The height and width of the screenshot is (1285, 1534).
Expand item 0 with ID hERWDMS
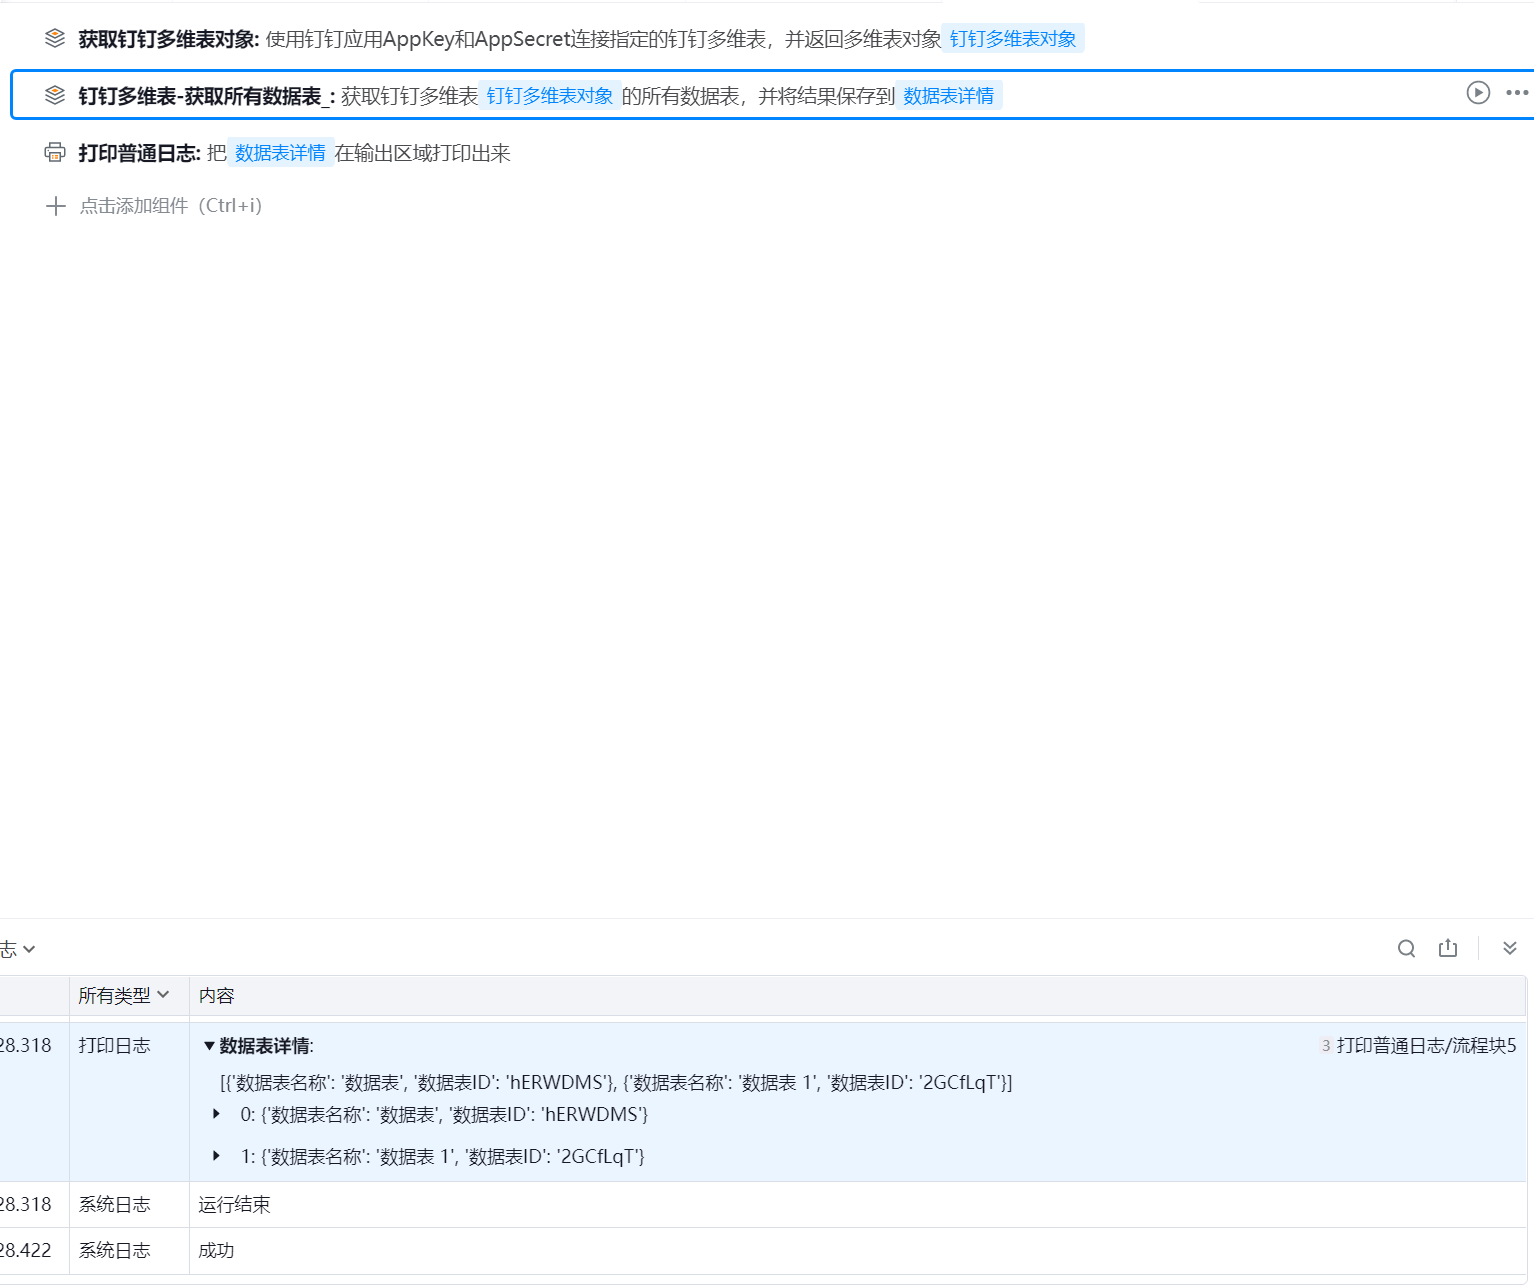[x=216, y=1114]
